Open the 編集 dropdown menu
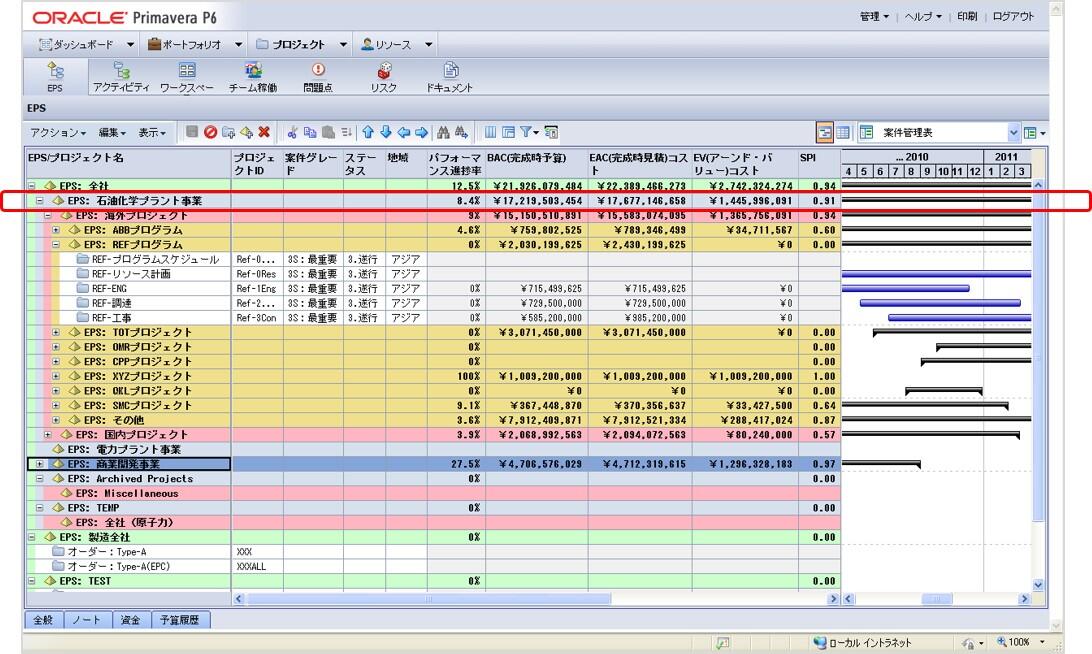 click(111, 132)
